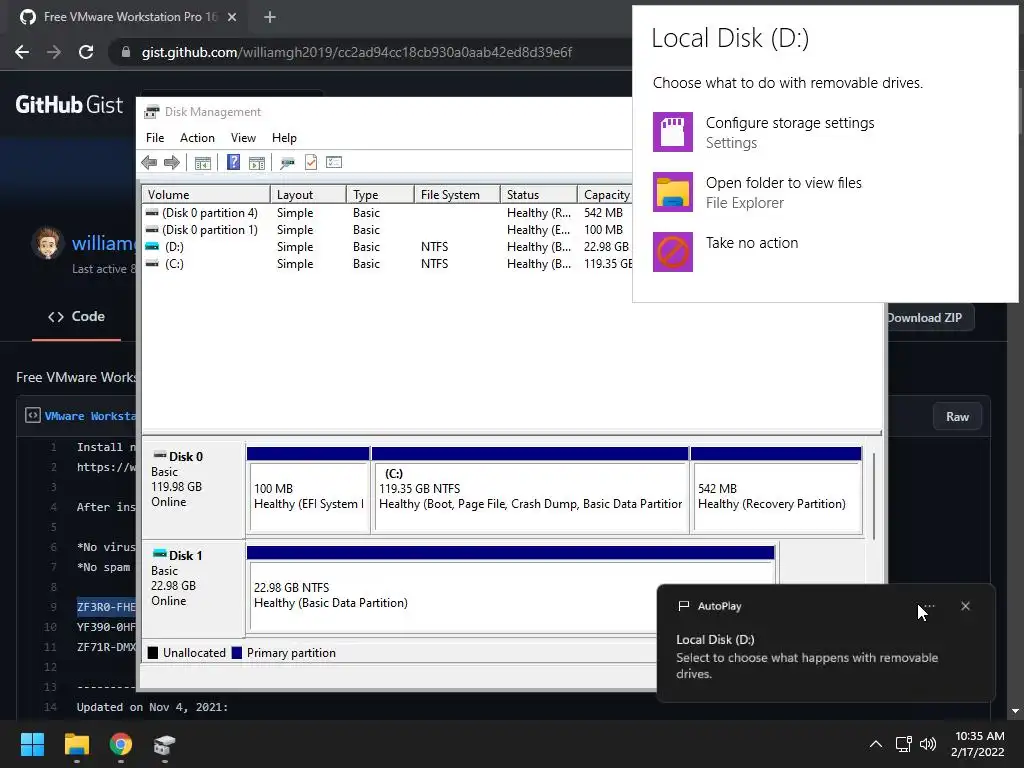Click the Back arrow in Disk Management toolbar

point(149,163)
